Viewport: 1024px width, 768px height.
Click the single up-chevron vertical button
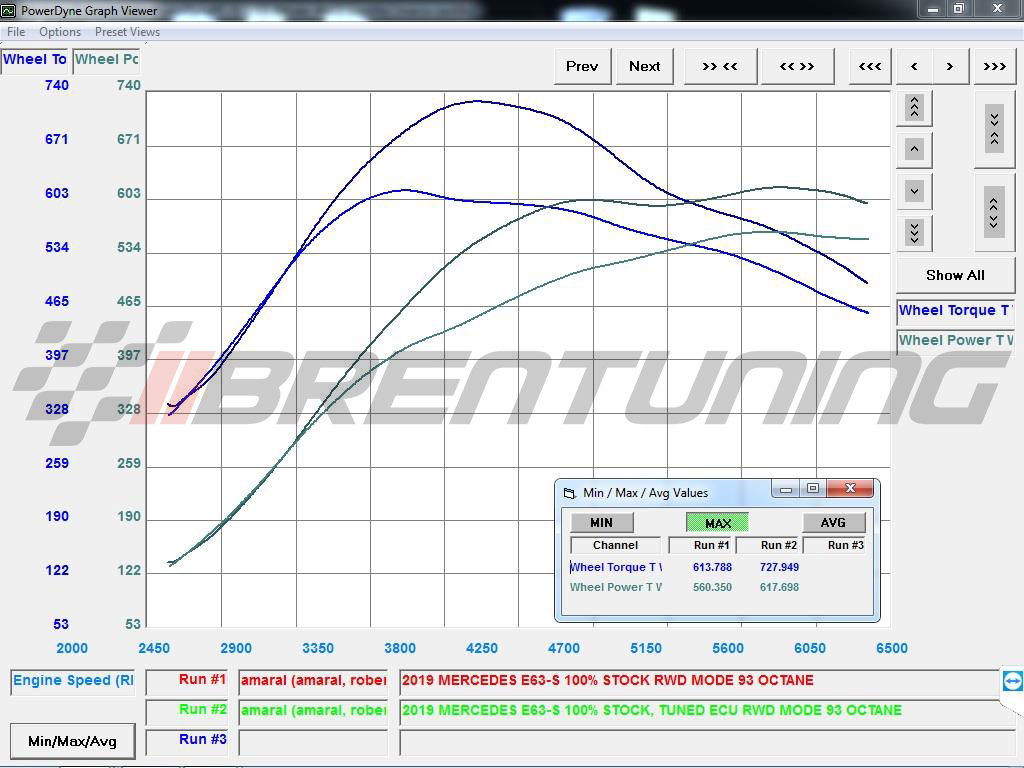click(x=914, y=150)
